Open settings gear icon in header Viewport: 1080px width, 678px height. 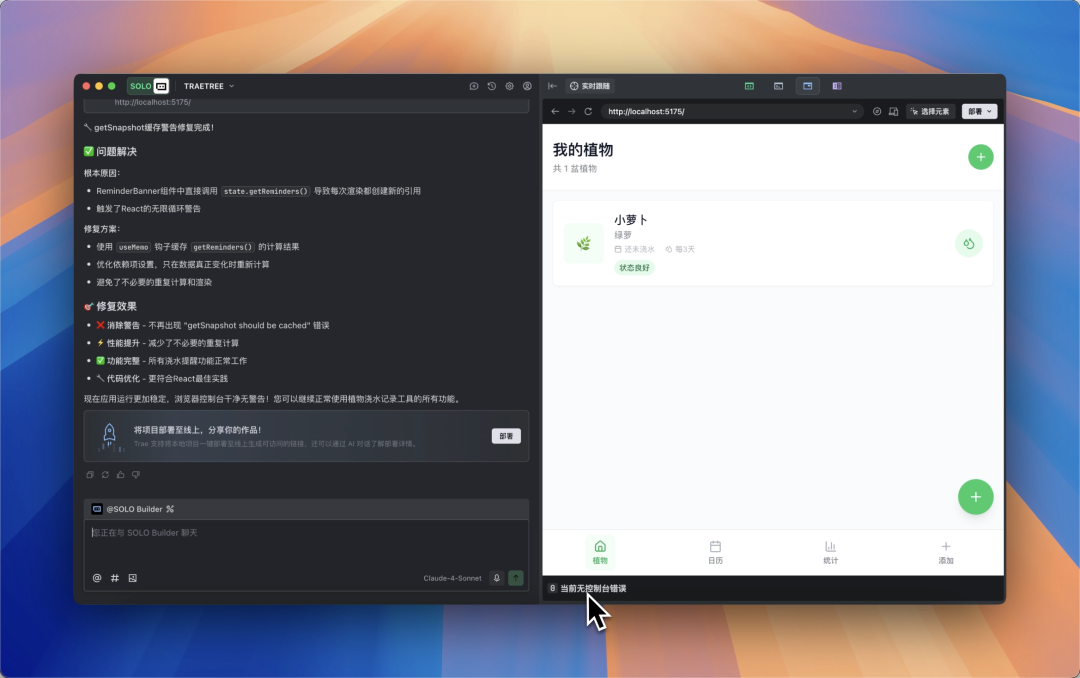pos(510,86)
